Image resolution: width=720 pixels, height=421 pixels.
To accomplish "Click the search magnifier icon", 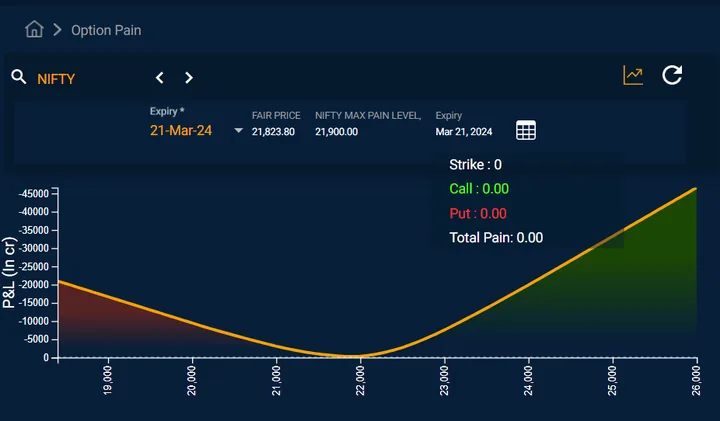I will (x=19, y=77).
